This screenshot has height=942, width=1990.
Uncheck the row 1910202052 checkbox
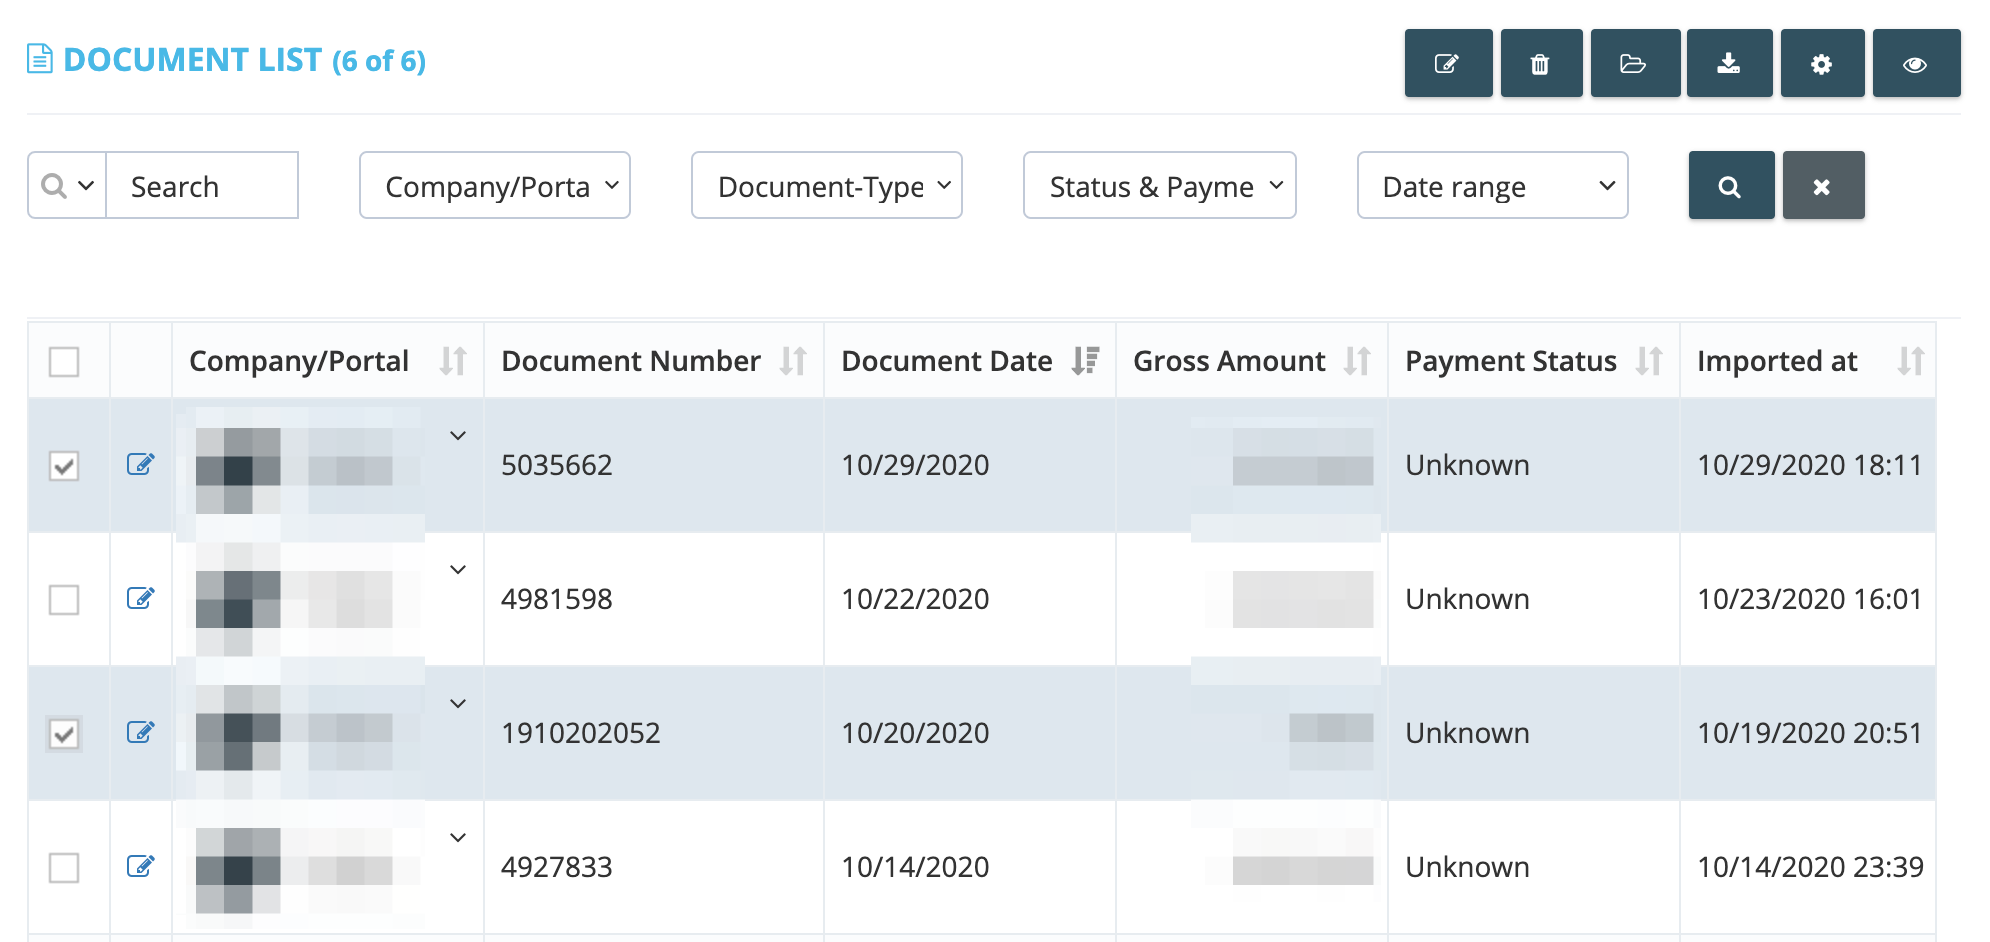click(64, 733)
